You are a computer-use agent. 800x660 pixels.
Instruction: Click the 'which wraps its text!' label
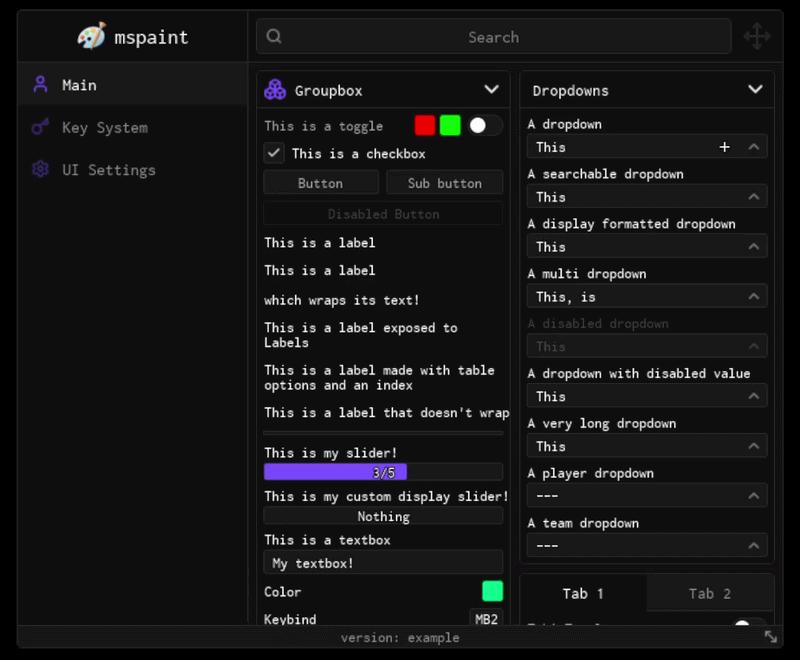[341, 300]
